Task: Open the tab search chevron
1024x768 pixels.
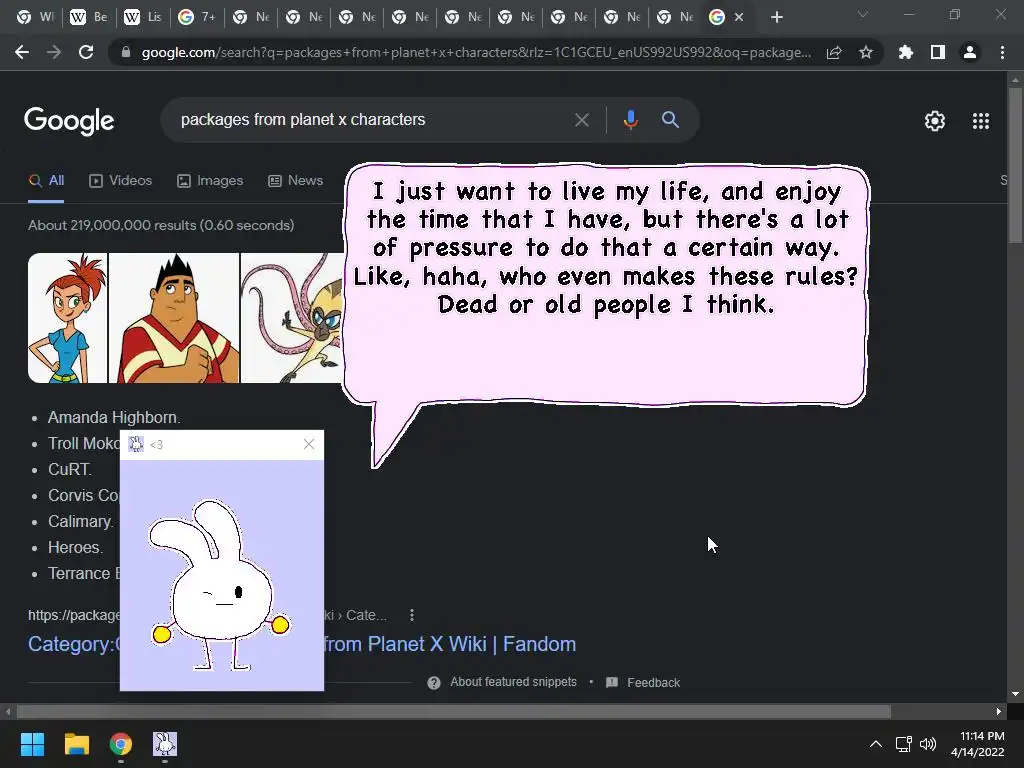Action: 863,14
